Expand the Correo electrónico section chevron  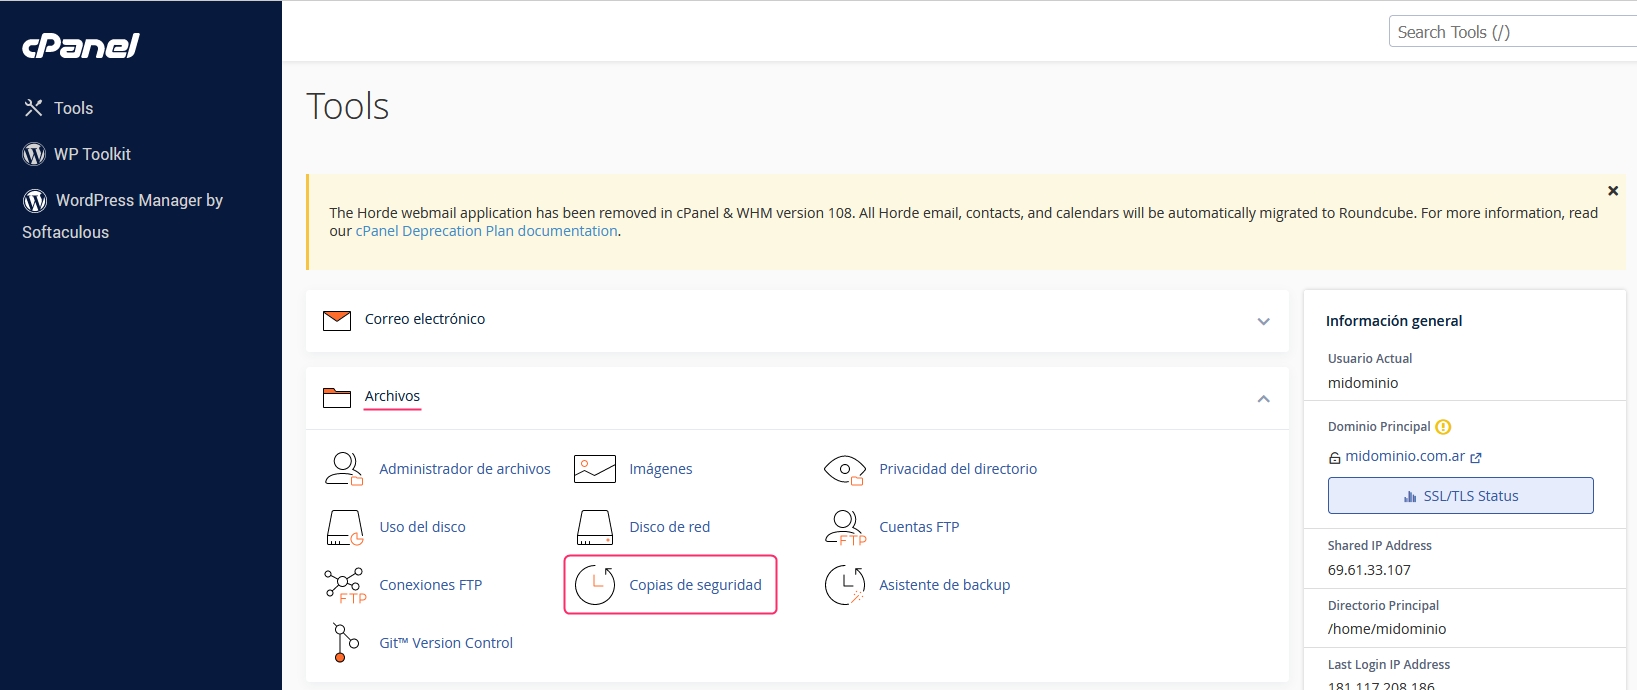click(1263, 321)
